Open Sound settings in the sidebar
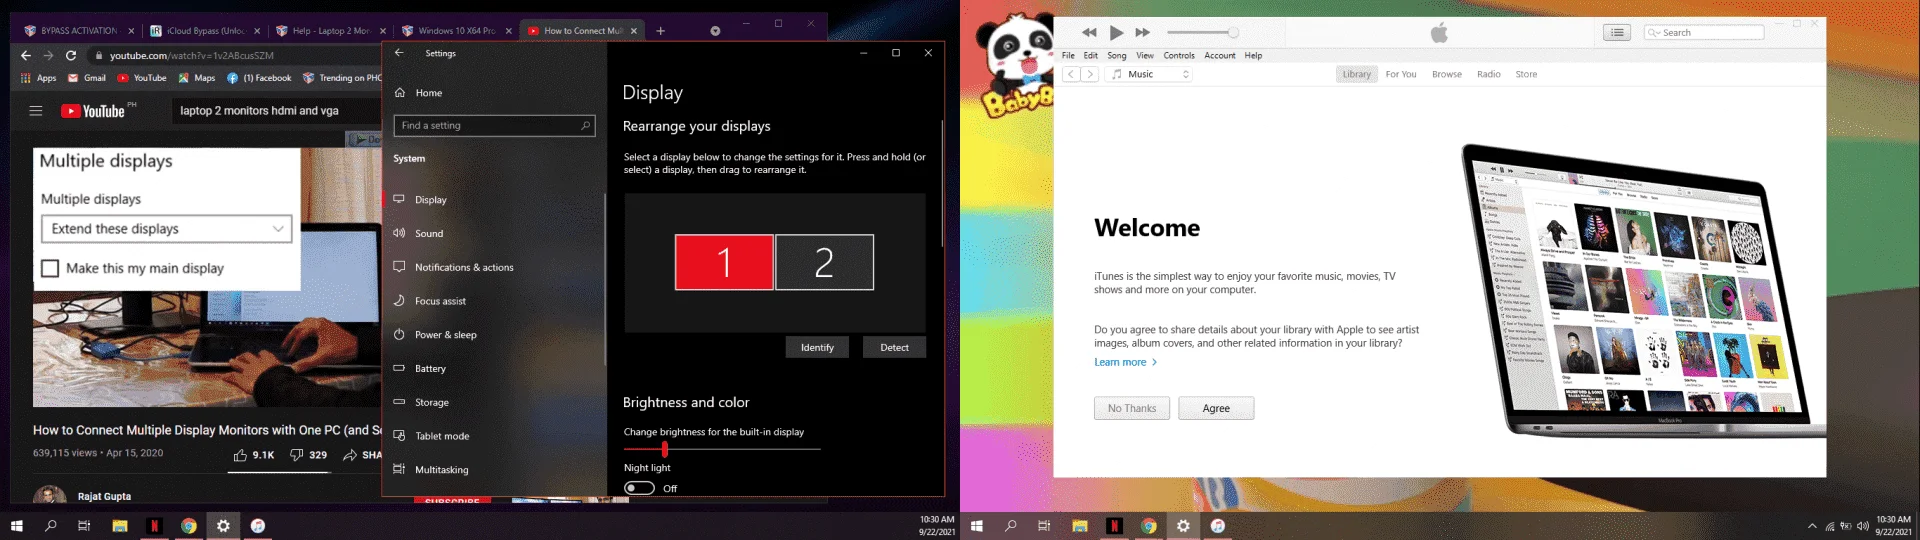Screen dimensions: 1920x540 tap(429, 234)
